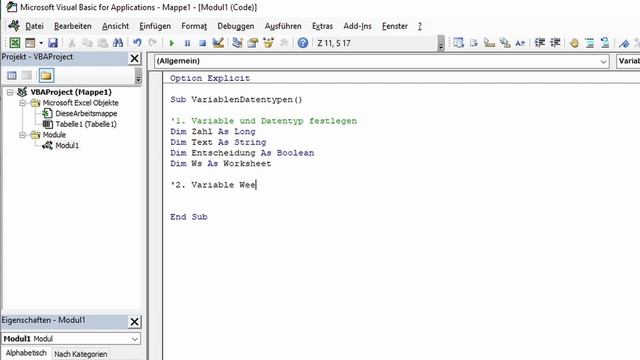Open the Ansicht menu
This screenshot has width=640, height=360.
pyautogui.click(x=116, y=26)
